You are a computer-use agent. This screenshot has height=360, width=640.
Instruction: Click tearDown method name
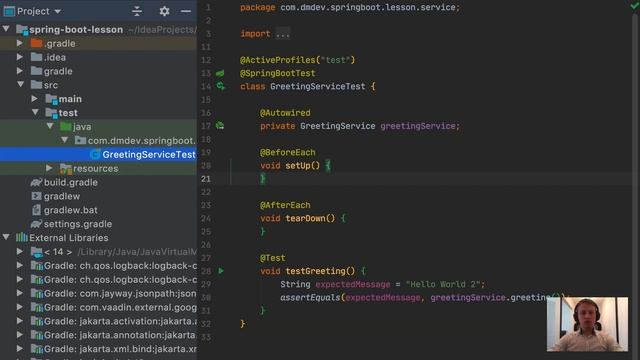[305, 218]
